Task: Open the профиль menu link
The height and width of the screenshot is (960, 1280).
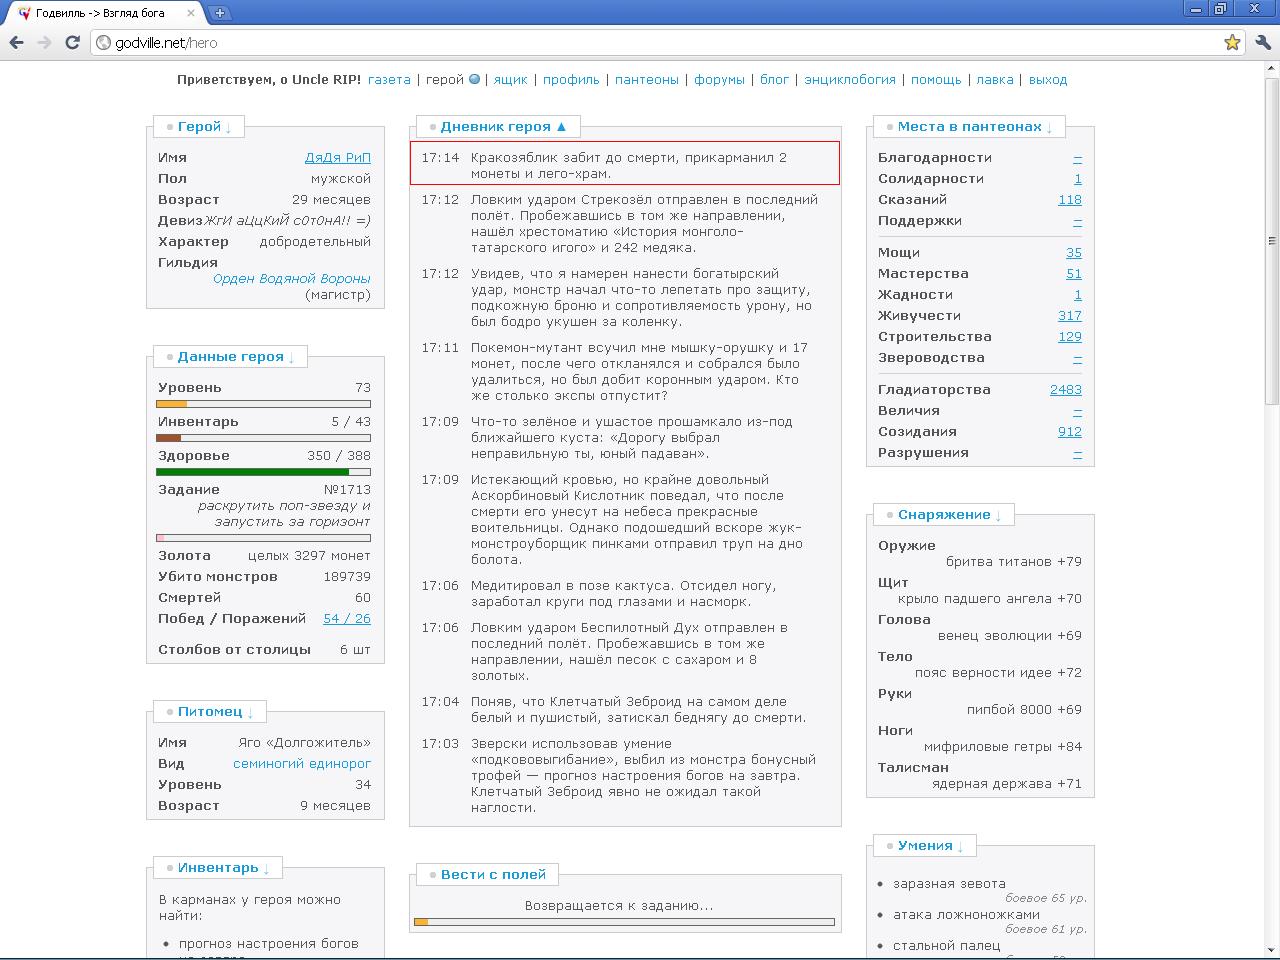Action: (571, 80)
